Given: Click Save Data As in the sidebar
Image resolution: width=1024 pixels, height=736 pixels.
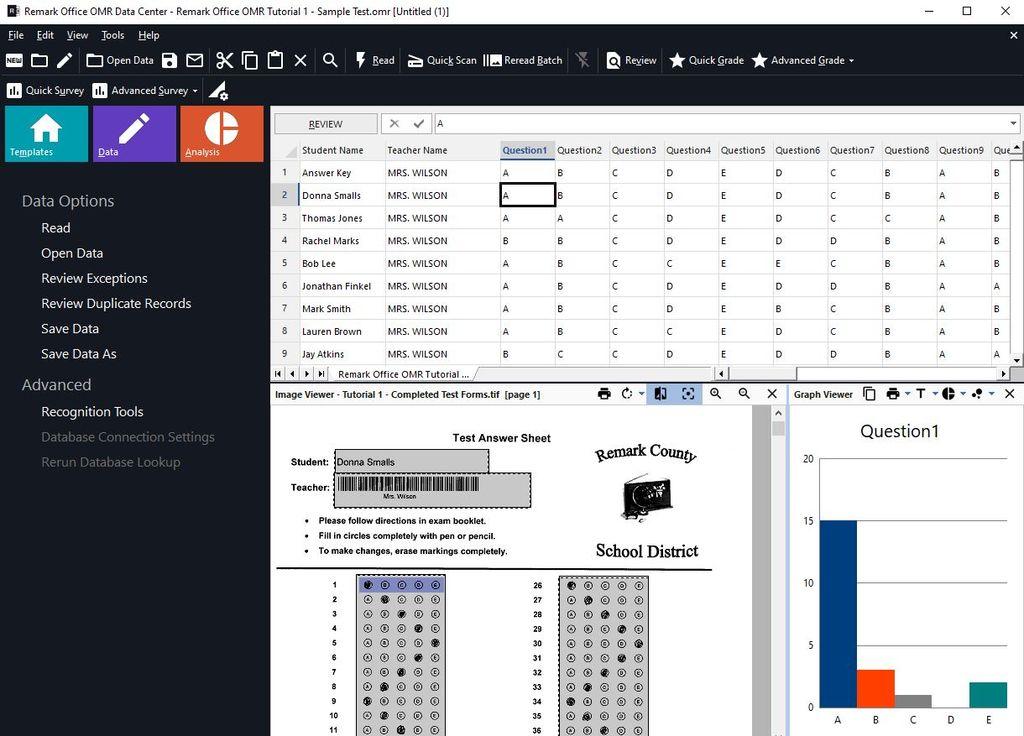Looking at the screenshot, I should coord(78,354).
